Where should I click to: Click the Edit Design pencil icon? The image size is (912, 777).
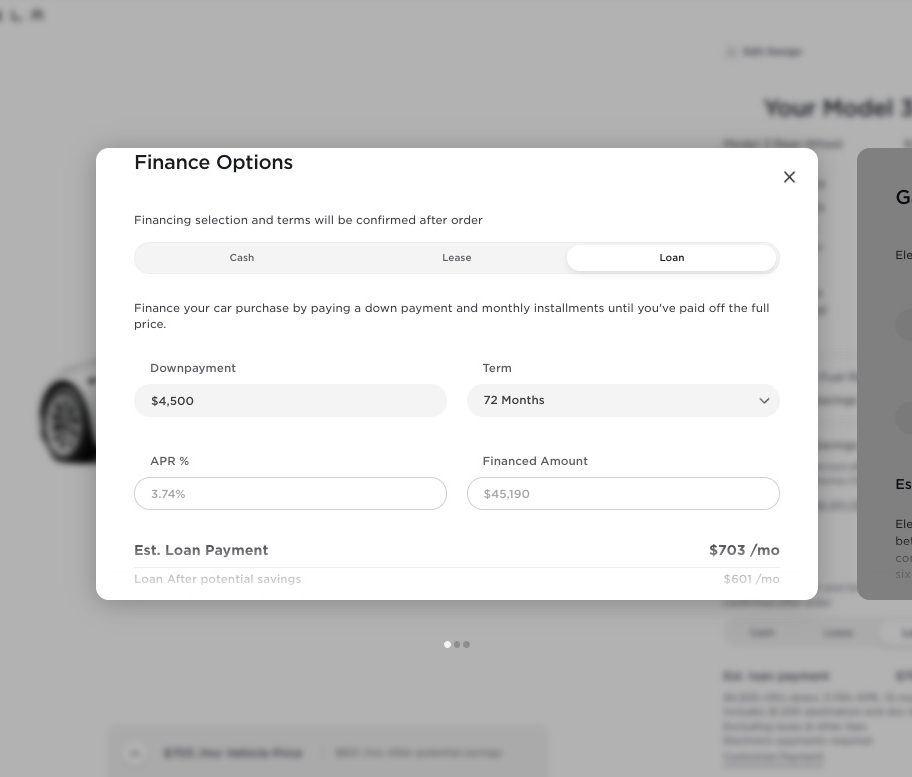pos(731,52)
